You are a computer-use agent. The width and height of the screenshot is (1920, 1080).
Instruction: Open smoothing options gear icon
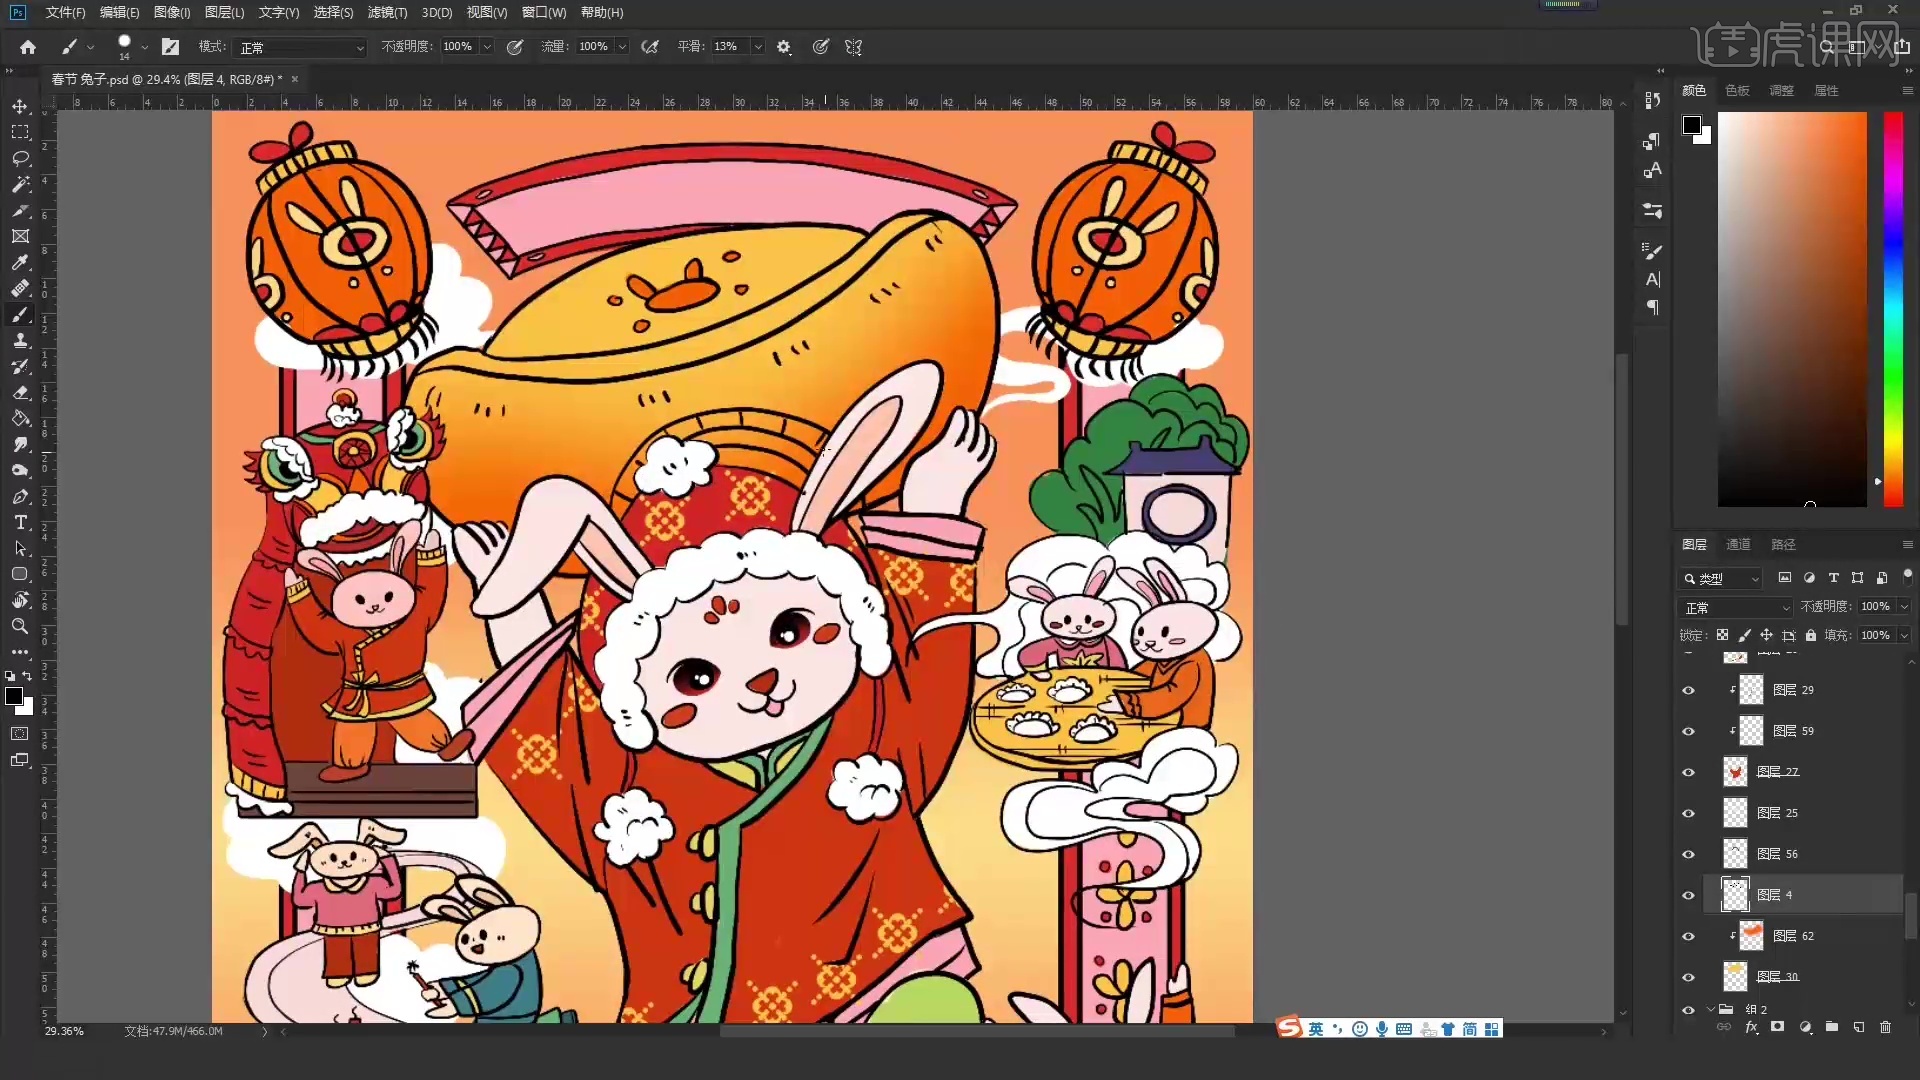[784, 47]
